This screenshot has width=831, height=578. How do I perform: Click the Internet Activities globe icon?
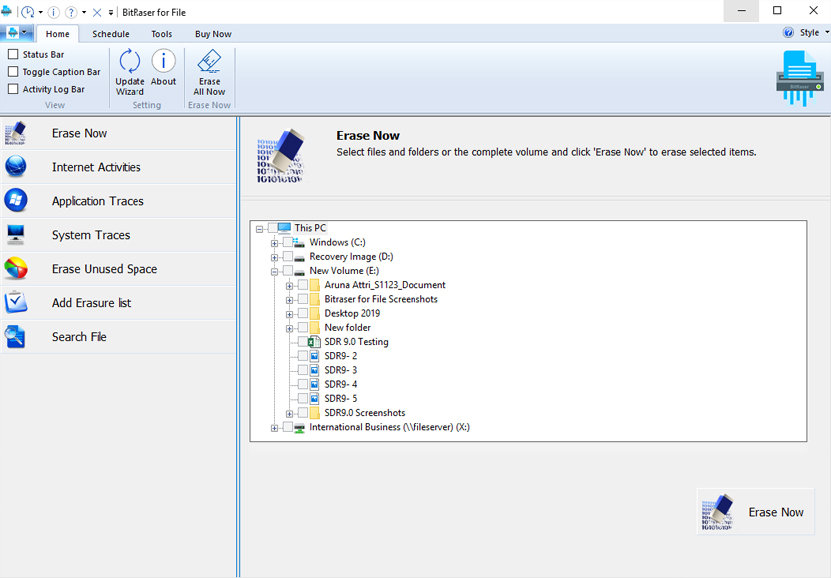click(x=15, y=167)
